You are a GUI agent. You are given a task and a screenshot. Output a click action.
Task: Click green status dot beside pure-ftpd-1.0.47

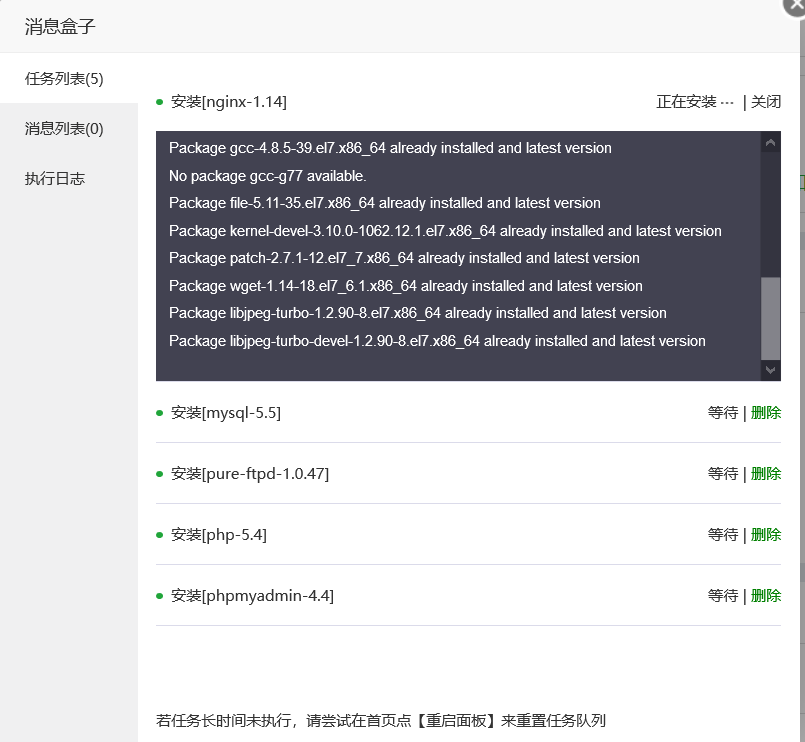pyautogui.click(x=160, y=474)
